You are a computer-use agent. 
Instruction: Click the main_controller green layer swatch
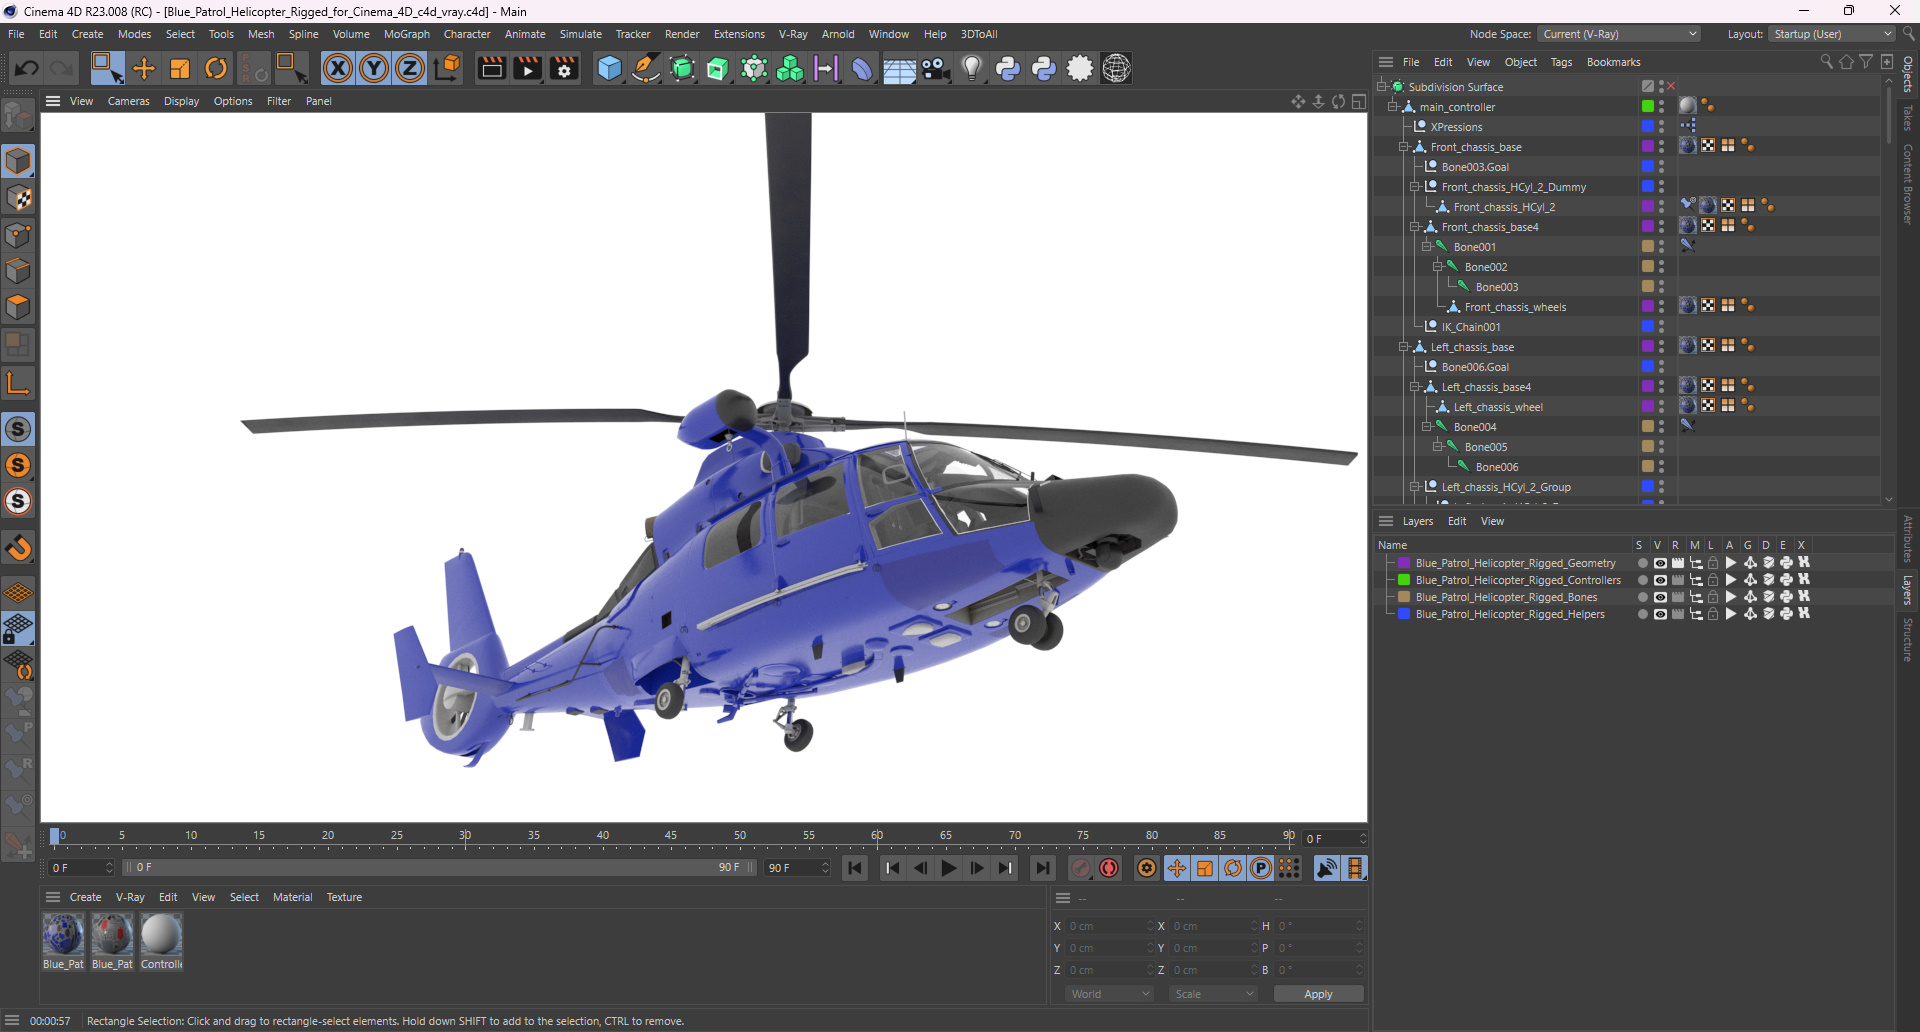pos(1647,107)
